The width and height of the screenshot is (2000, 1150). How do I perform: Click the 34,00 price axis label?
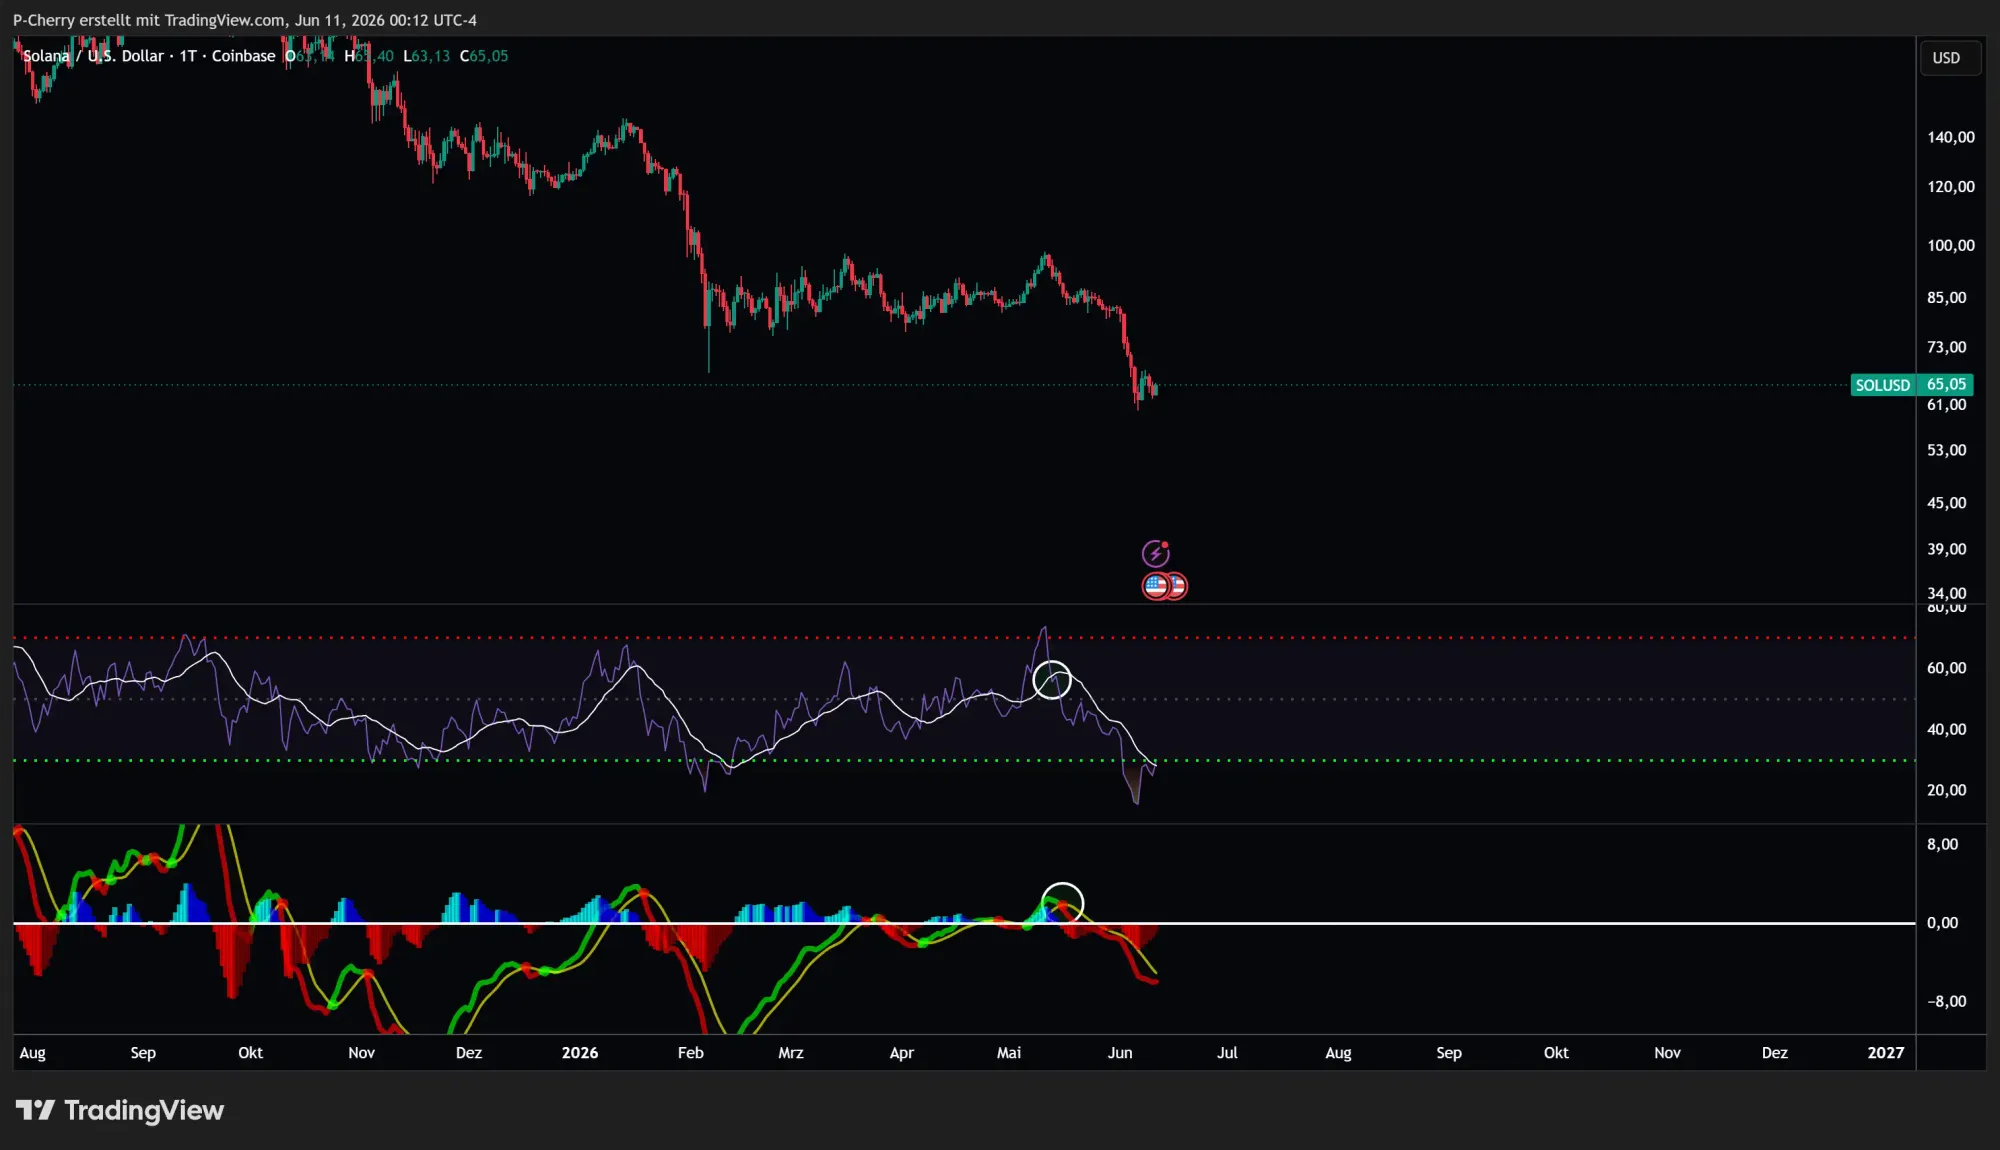point(1947,593)
